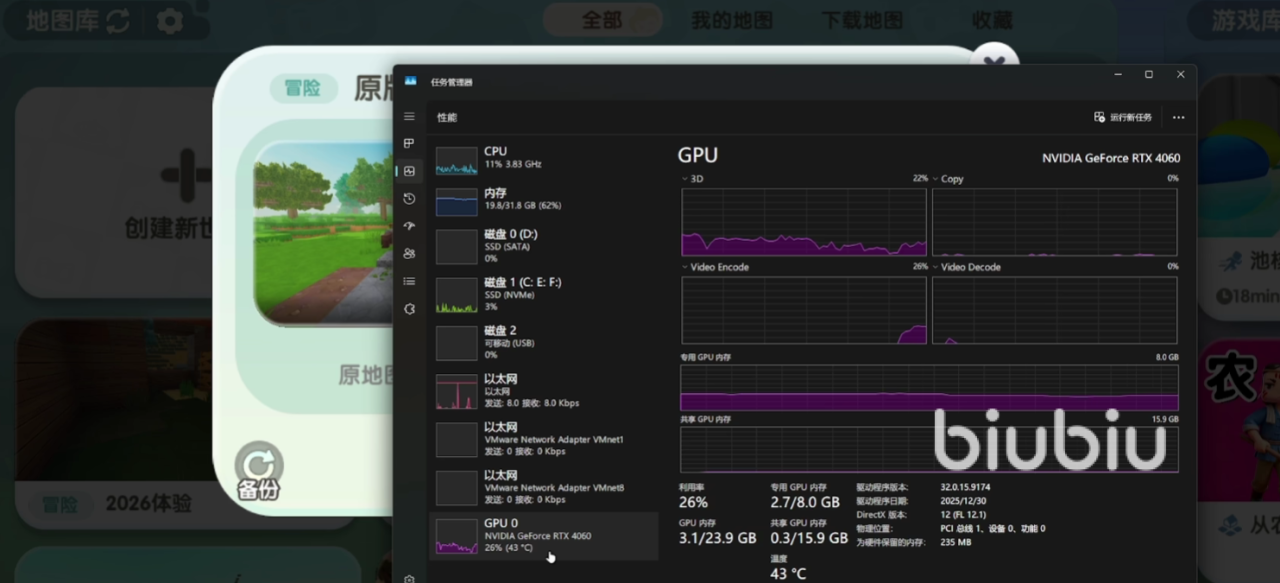Click the map library refresh icon

pos(117,21)
